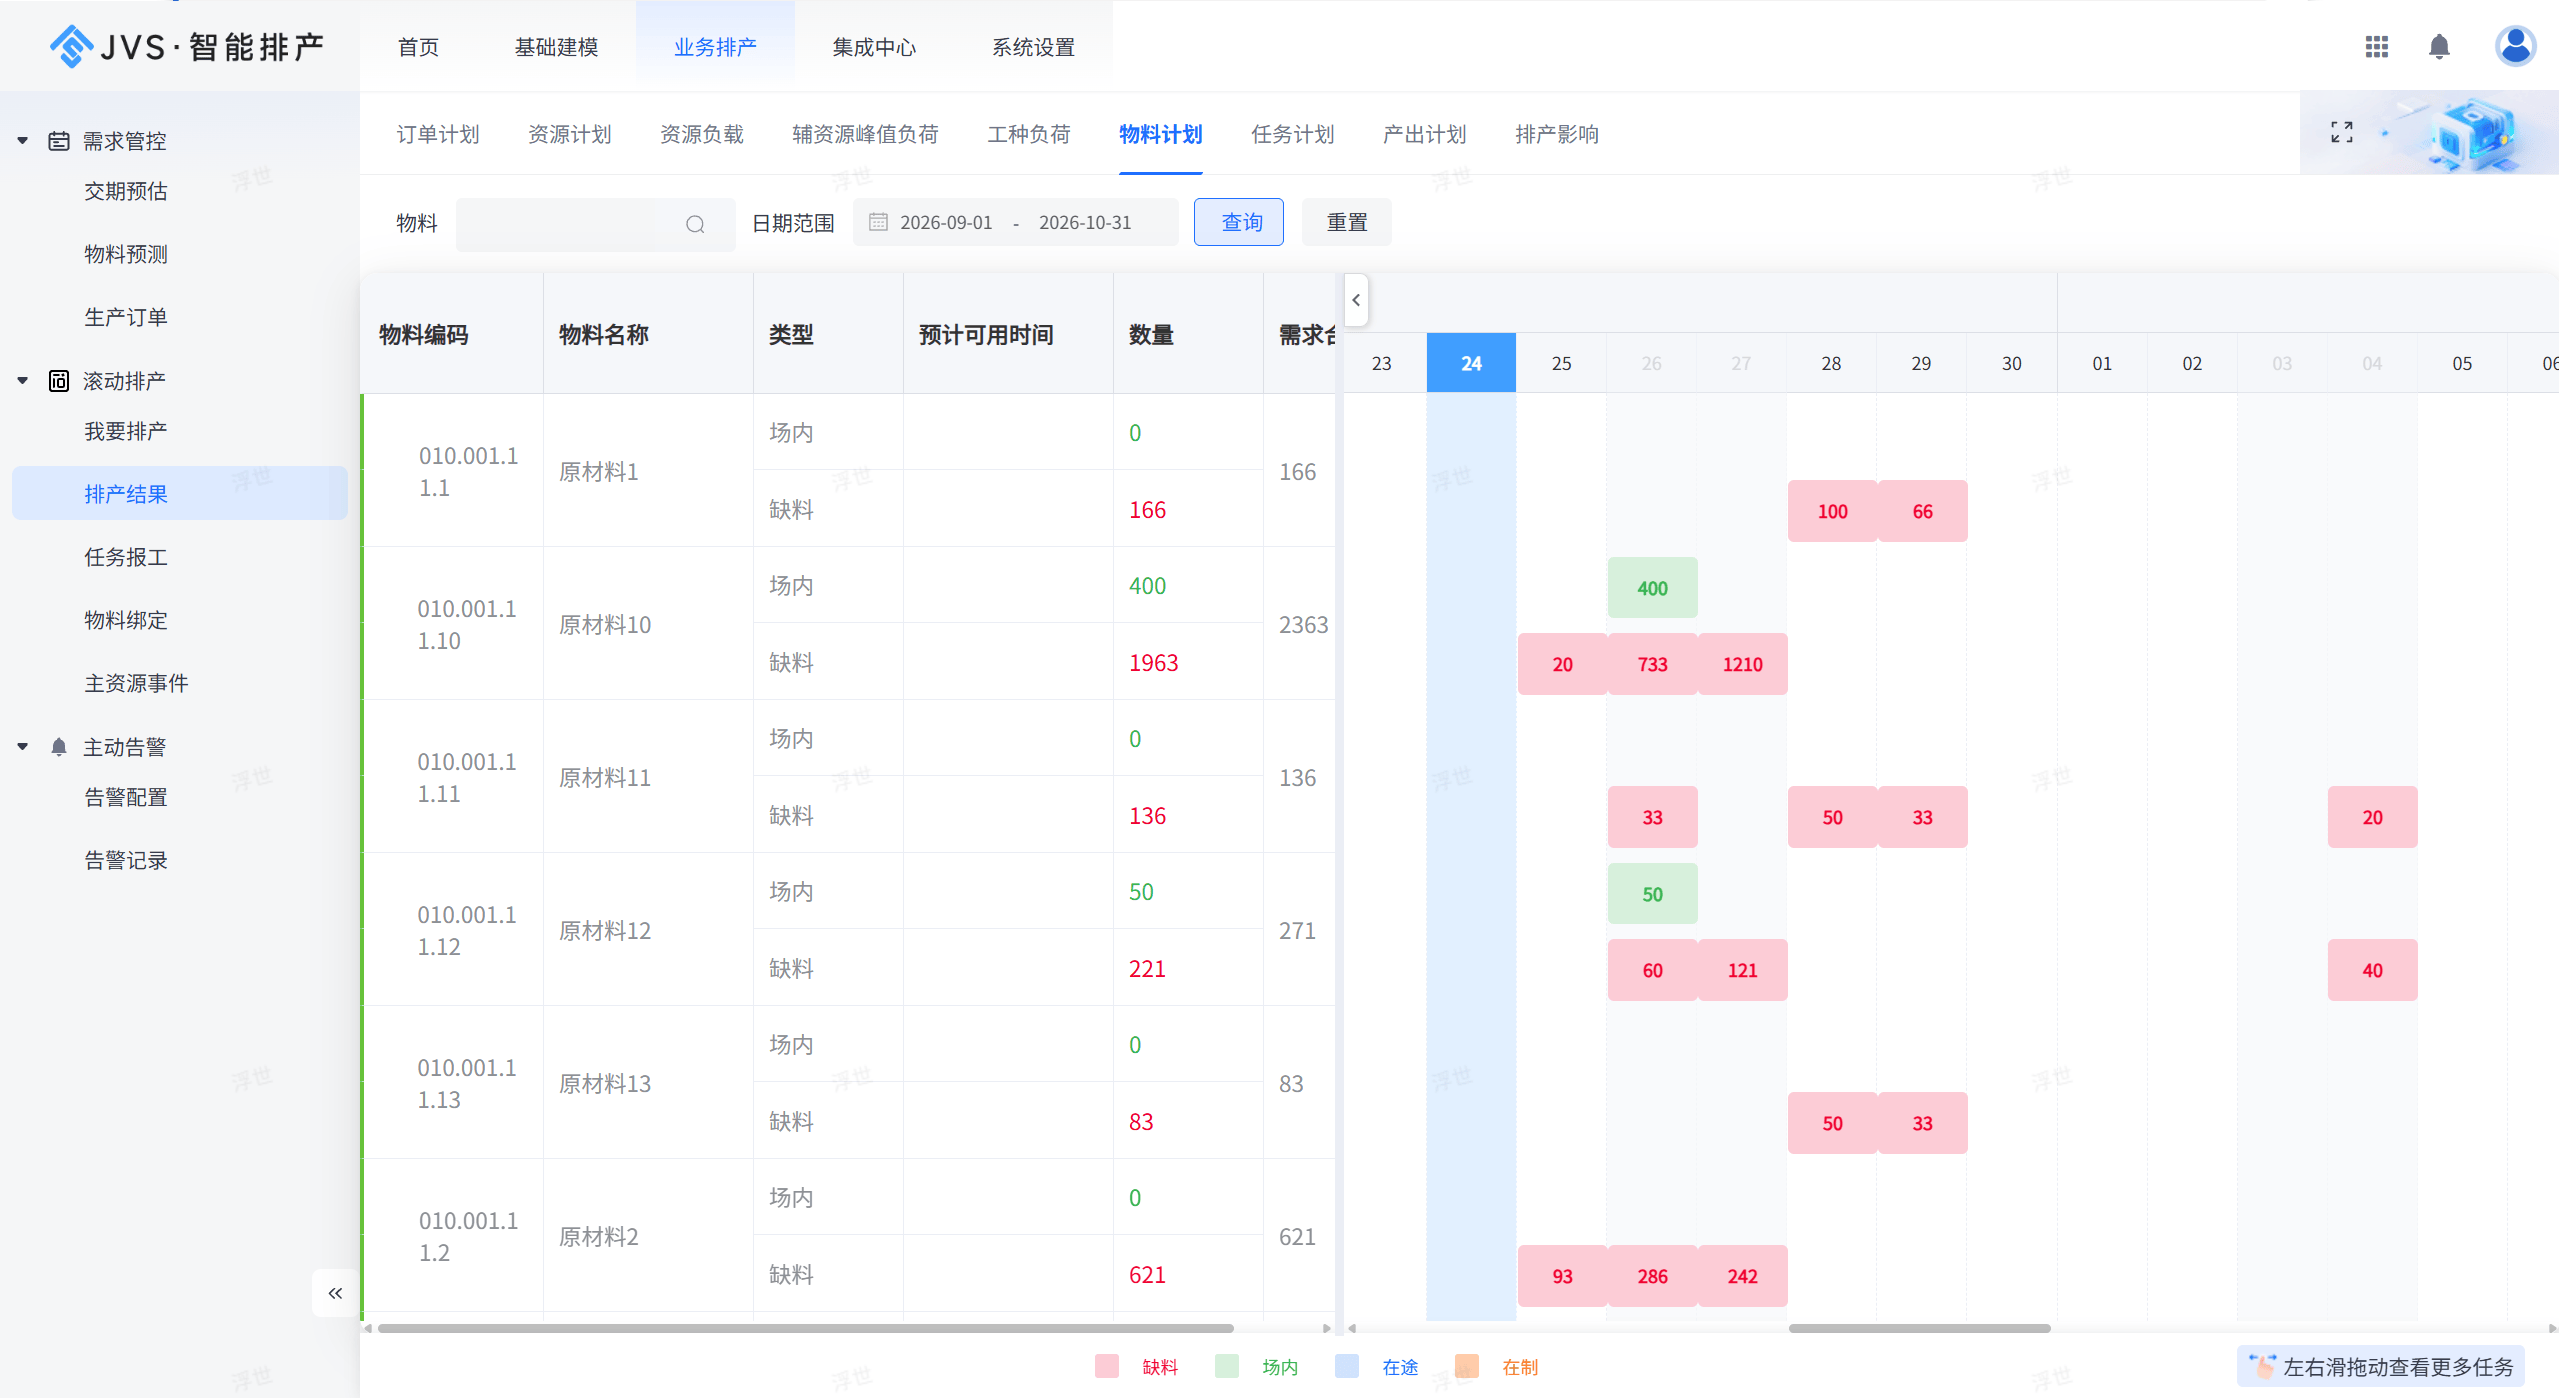Click the 滚动排产 schedule icon

point(59,381)
